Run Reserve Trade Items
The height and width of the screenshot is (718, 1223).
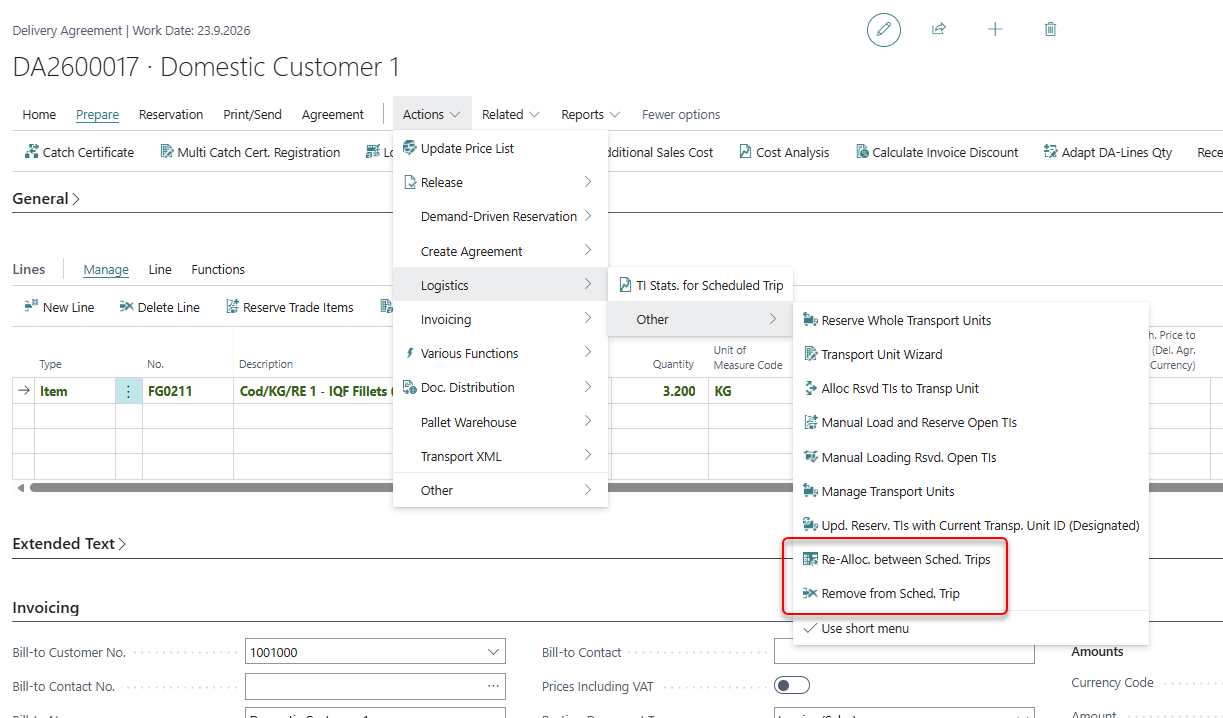click(x=290, y=307)
